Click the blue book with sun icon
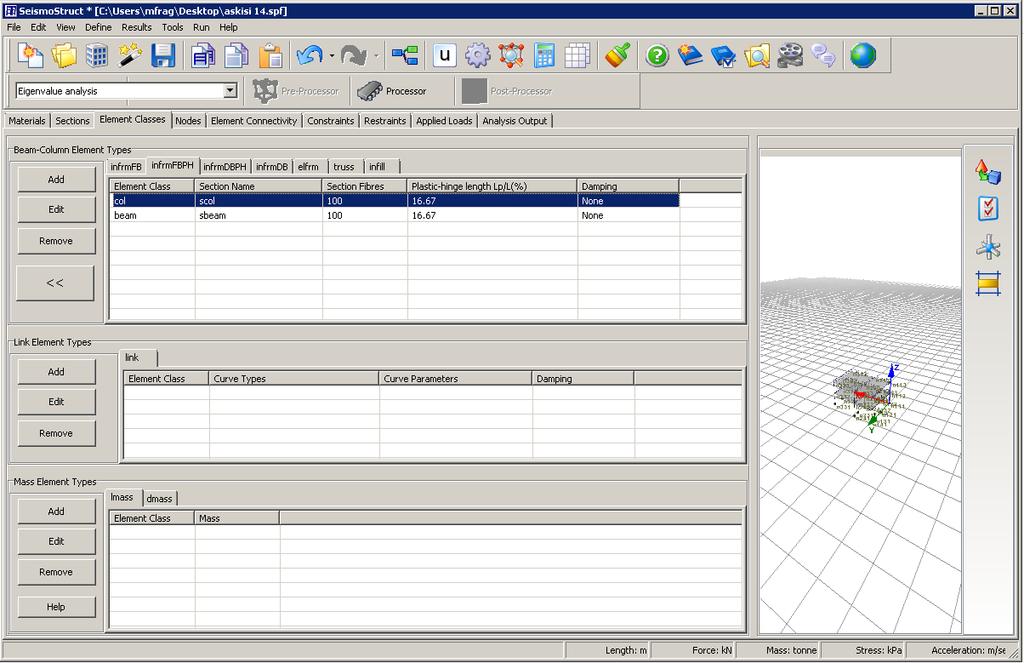Viewport: 1024px width, 663px height. point(690,56)
